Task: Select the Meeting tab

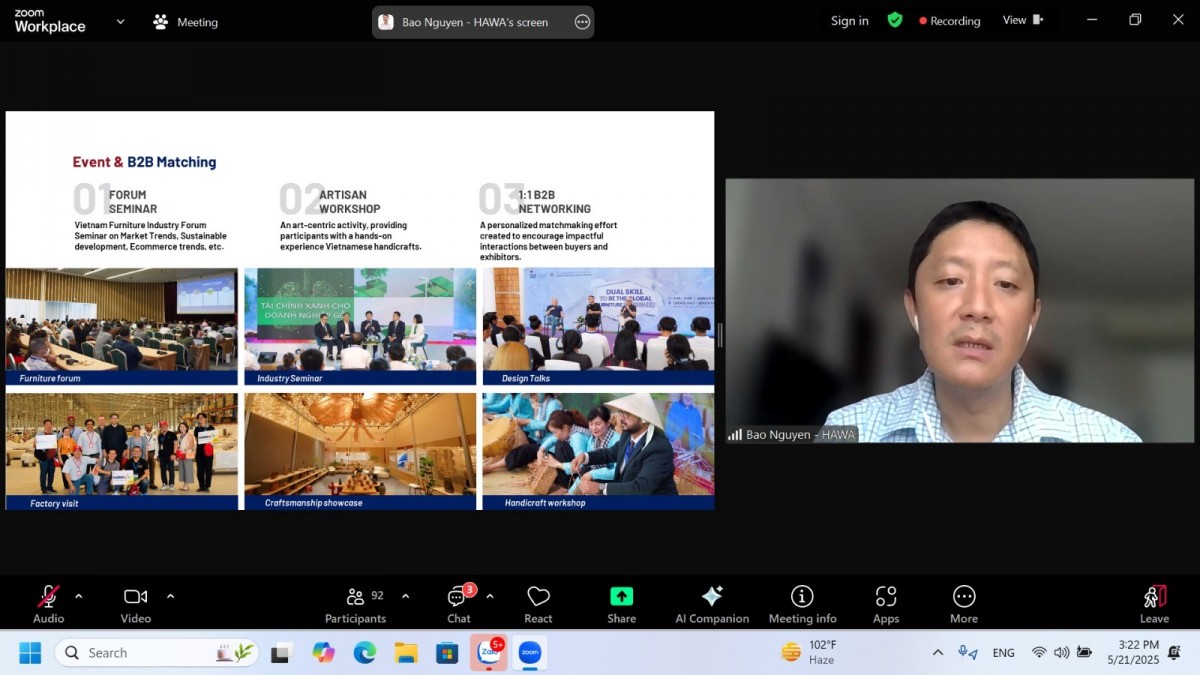Action: coord(186,22)
